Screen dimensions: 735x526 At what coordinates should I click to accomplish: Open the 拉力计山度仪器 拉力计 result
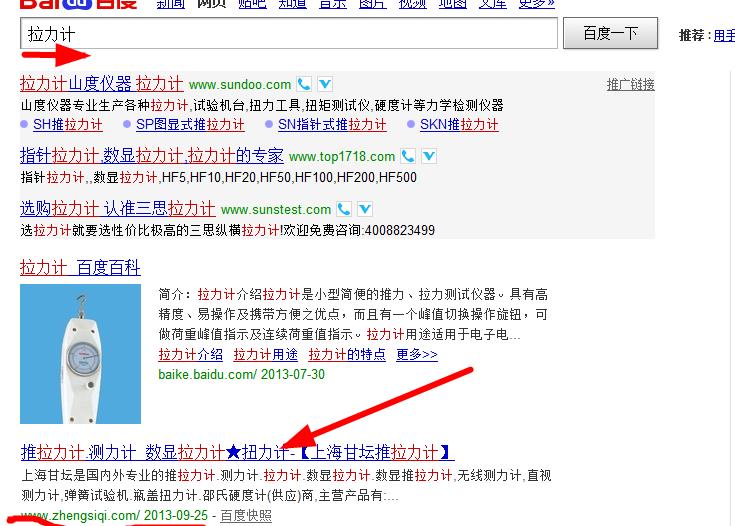pos(102,84)
